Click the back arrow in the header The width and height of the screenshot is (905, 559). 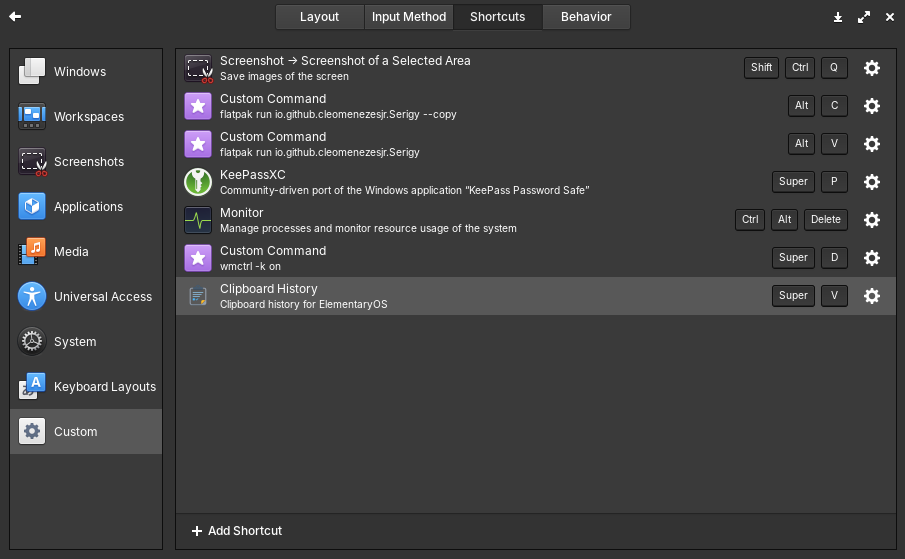(15, 17)
